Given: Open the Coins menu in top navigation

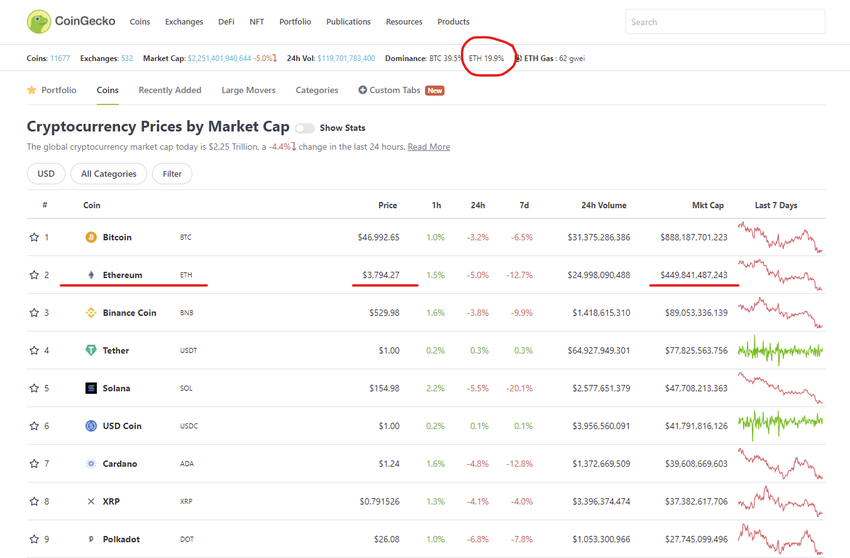Looking at the screenshot, I should click(140, 22).
